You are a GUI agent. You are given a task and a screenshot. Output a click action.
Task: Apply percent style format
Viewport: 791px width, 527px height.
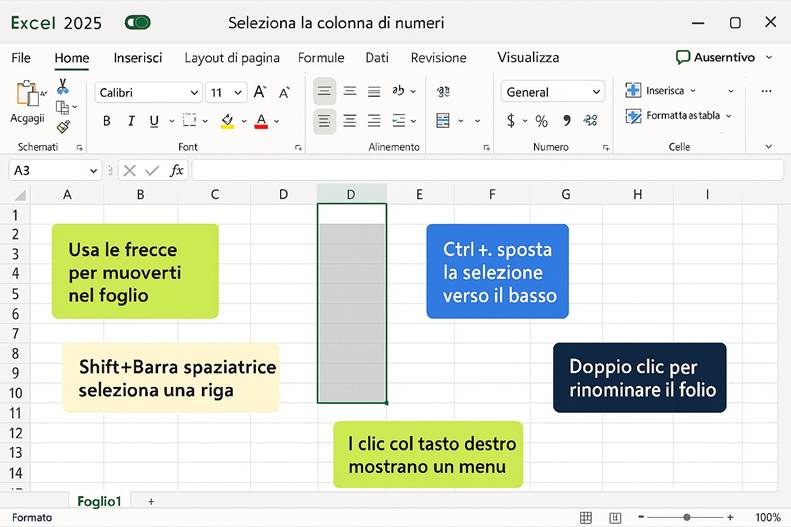coord(542,121)
